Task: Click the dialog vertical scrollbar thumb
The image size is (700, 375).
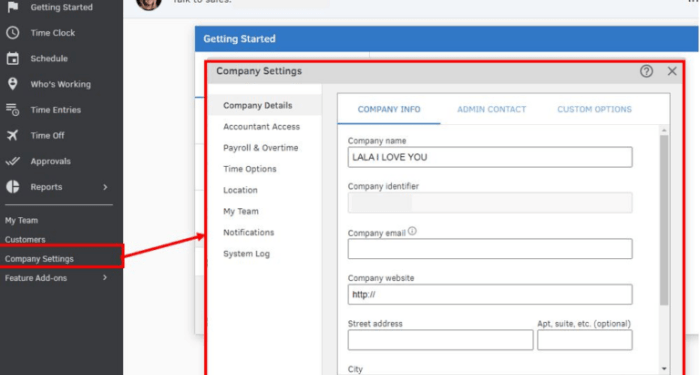Action: pos(664,220)
